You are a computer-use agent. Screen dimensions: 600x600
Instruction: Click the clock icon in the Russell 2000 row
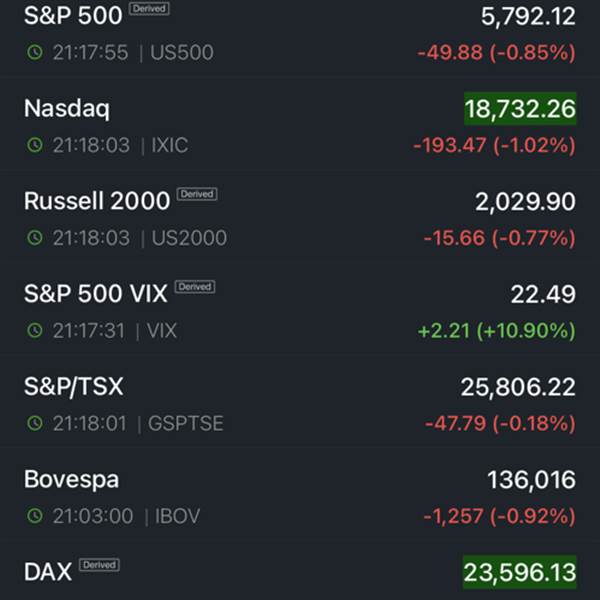point(35,238)
